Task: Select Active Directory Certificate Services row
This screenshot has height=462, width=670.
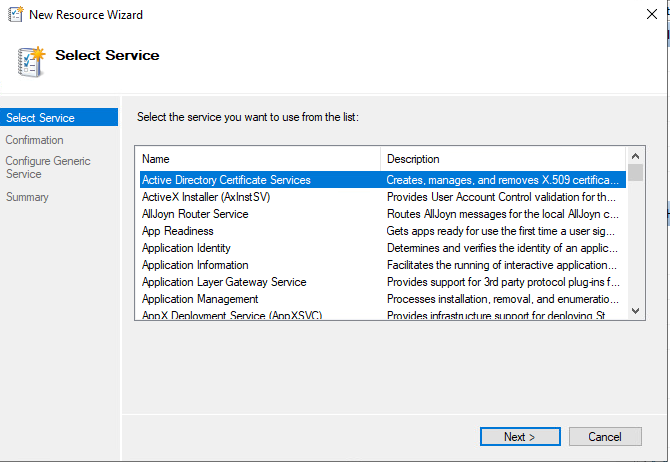Action: pyautogui.click(x=383, y=180)
